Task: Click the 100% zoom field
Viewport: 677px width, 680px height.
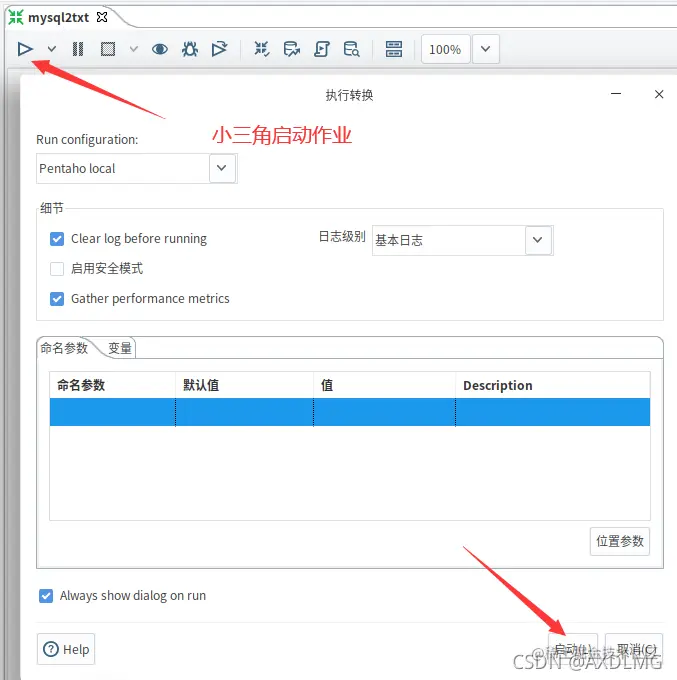Action: coord(445,49)
